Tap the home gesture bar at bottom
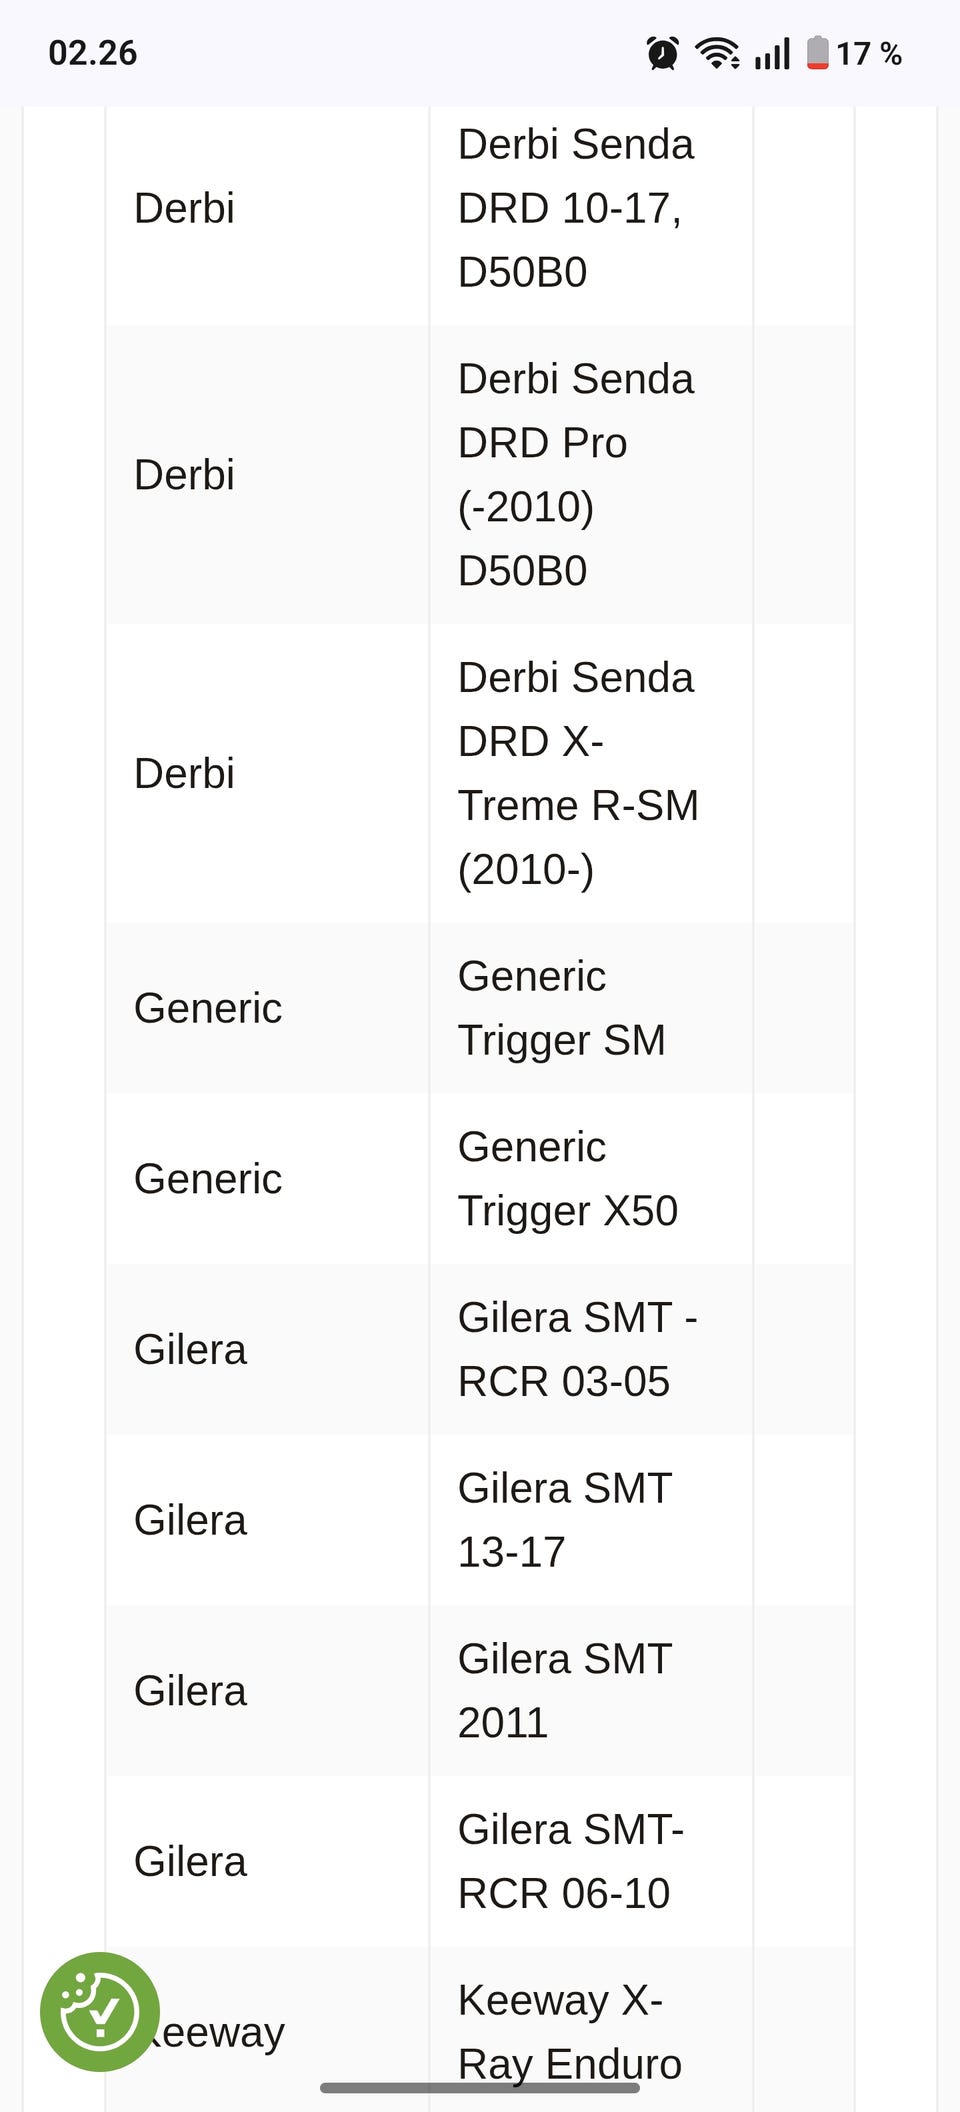 (480, 2087)
